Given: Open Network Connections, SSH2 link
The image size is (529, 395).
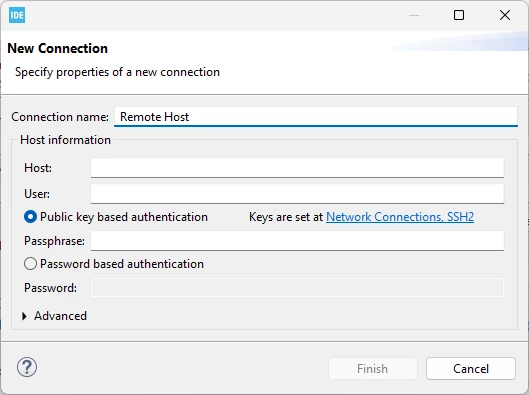Looking at the screenshot, I should pyautogui.click(x=400, y=217).
